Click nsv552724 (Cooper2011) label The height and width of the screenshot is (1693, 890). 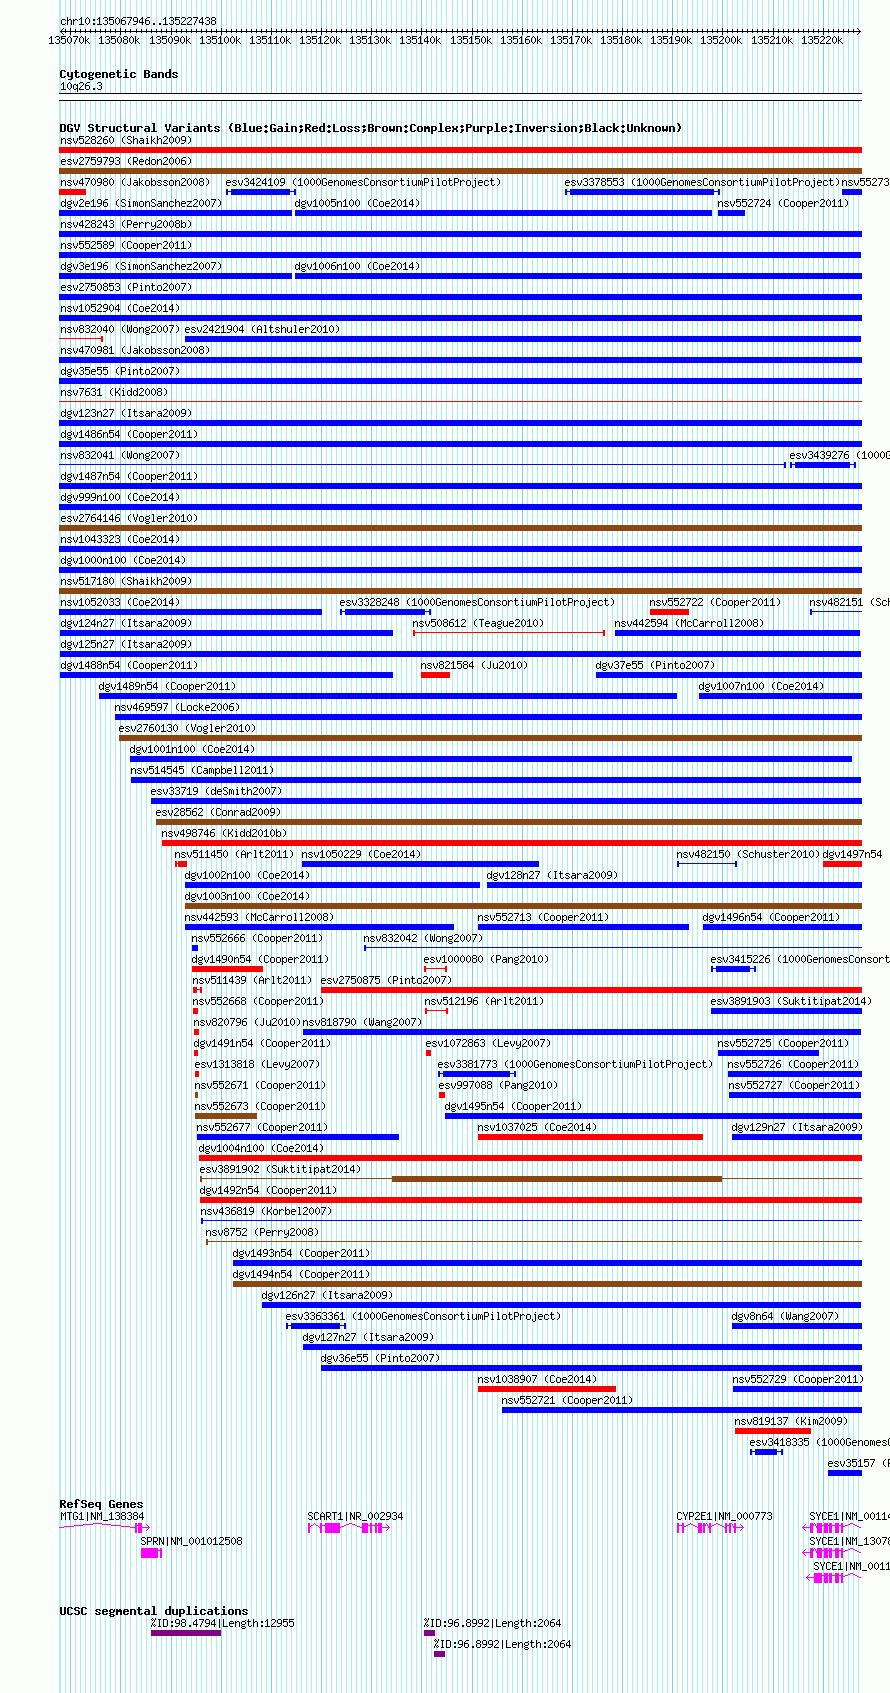(x=783, y=203)
